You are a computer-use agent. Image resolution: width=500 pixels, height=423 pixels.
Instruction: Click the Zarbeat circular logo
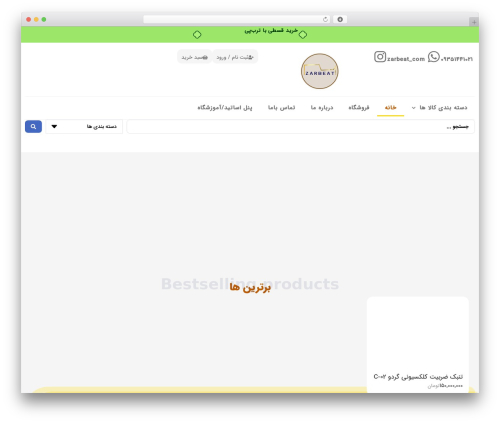point(320,71)
